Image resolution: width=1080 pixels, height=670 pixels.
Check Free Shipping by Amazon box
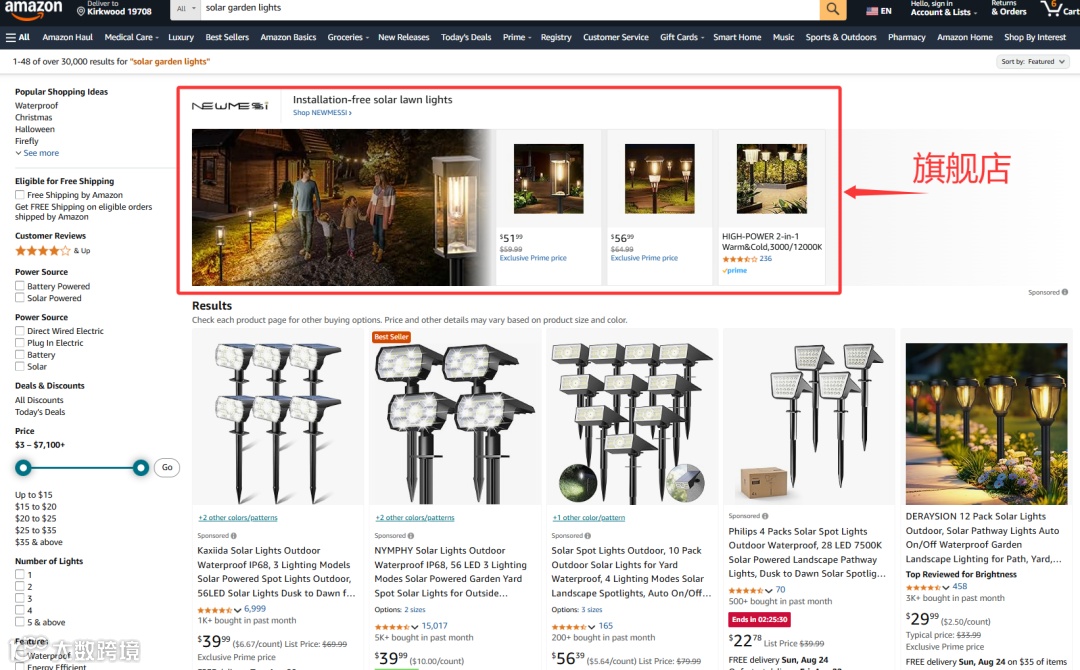[x=20, y=195]
